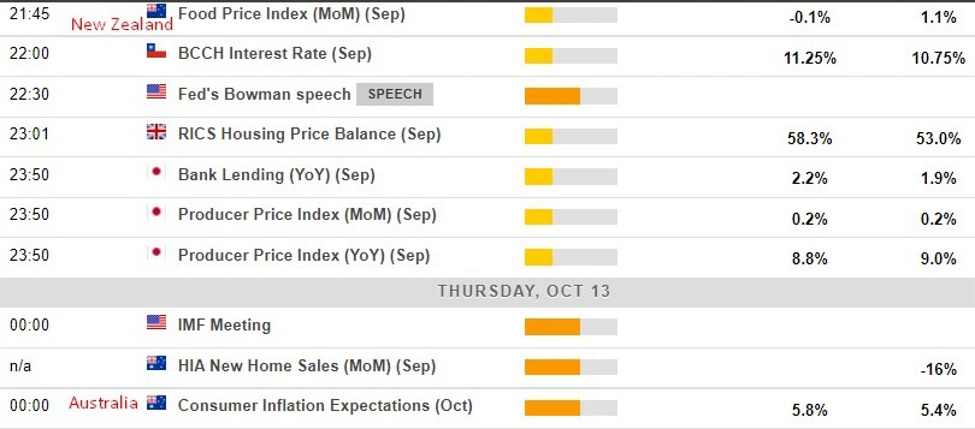Click UK flag beside RICS Housing Price Balance
Screen dimensions: 975x429
click(x=156, y=132)
